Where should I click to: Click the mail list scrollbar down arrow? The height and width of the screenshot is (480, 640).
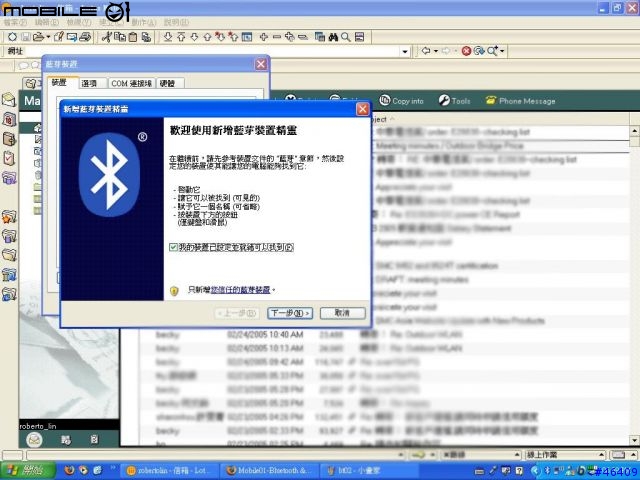[x=635, y=441]
